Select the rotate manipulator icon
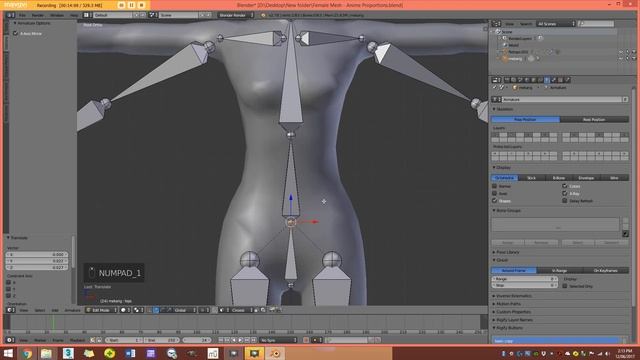 tap(162, 310)
